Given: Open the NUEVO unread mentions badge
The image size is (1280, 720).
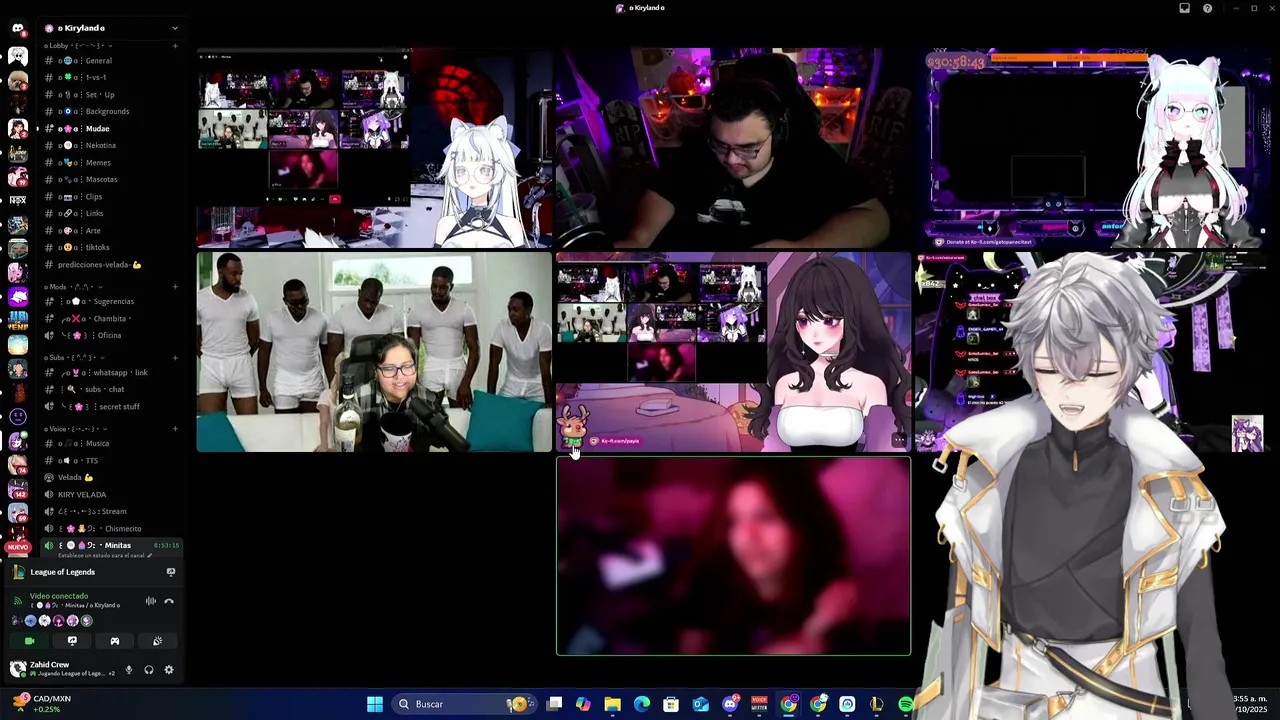Looking at the screenshot, I should click(17, 548).
